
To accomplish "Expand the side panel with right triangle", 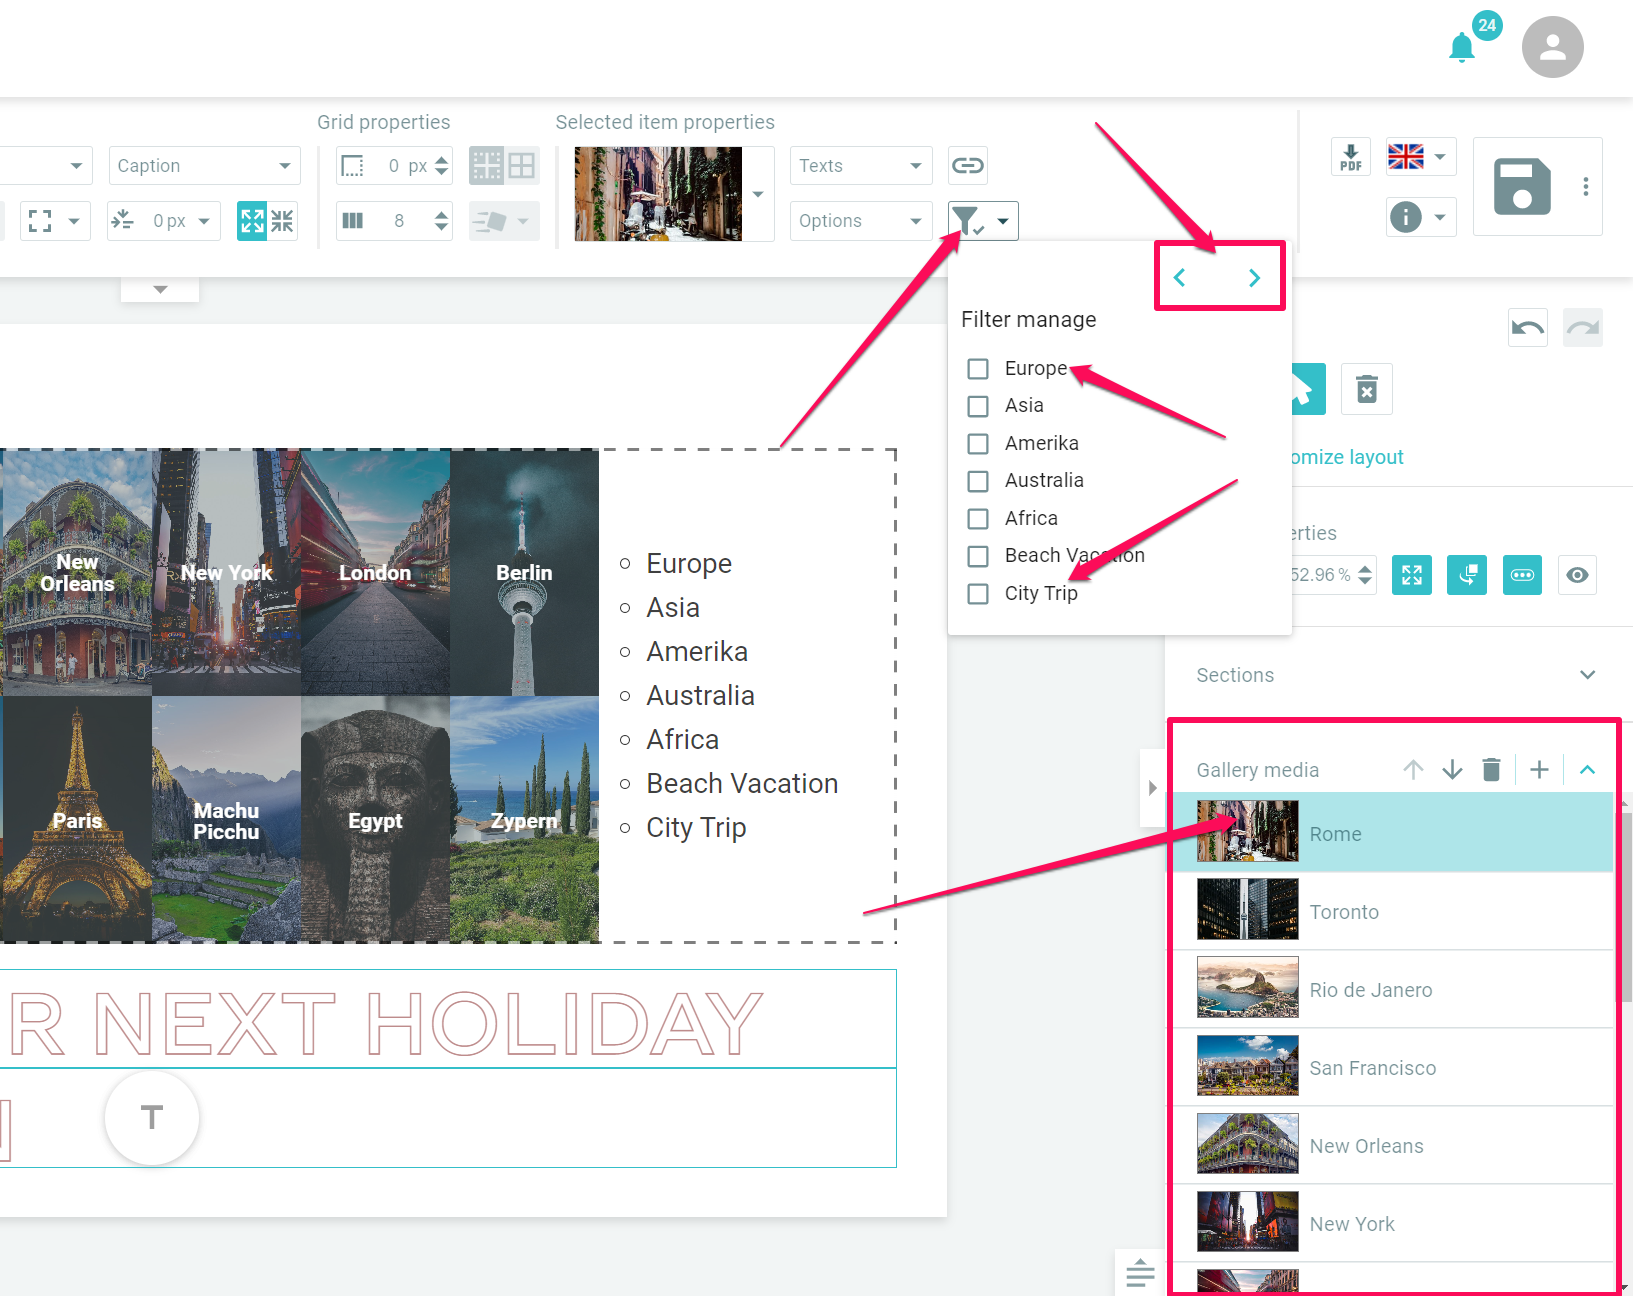I will click(x=1152, y=788).
